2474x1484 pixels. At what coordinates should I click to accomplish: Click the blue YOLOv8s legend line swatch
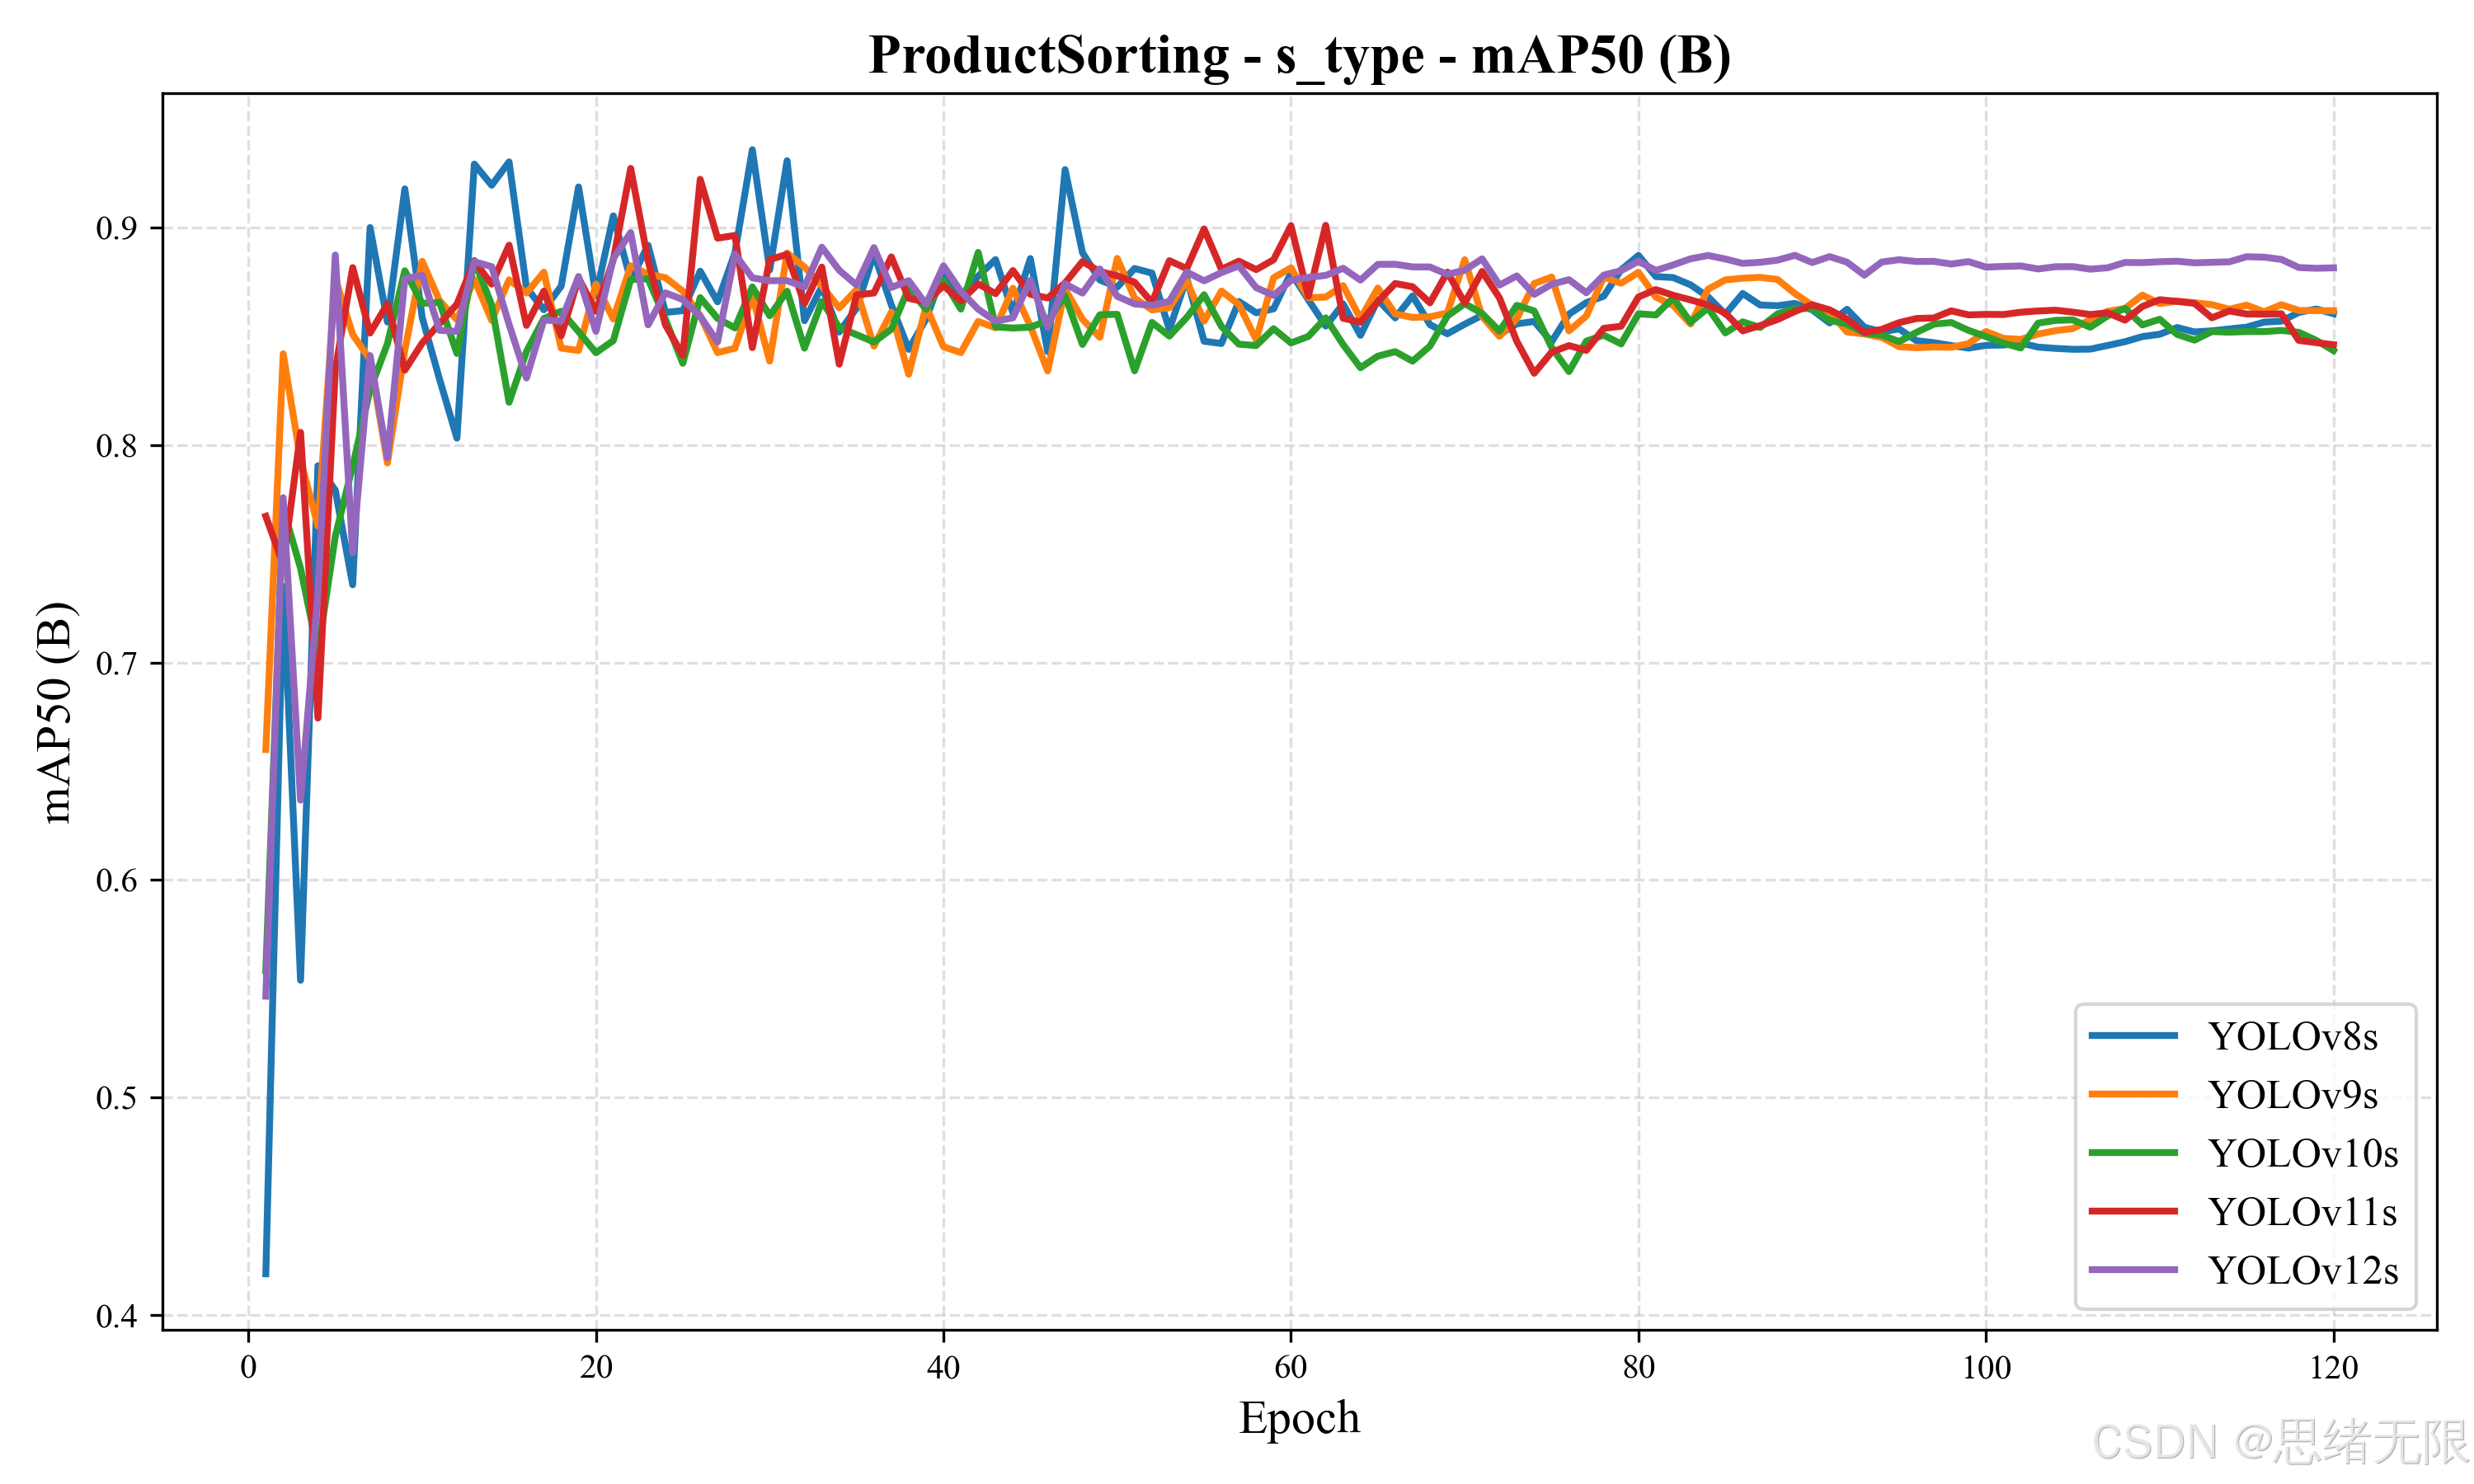tap(2133, 1036)
